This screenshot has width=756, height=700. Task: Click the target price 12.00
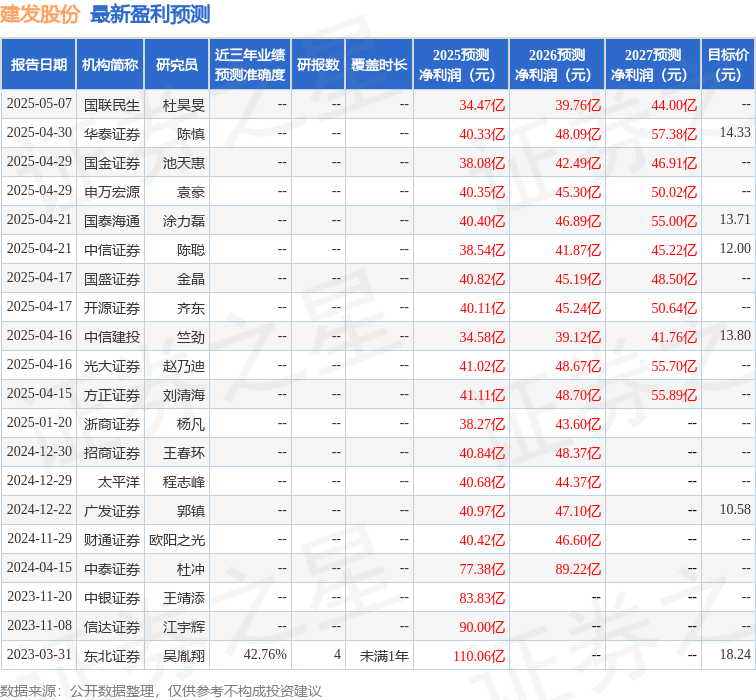(x=735, y=248)
